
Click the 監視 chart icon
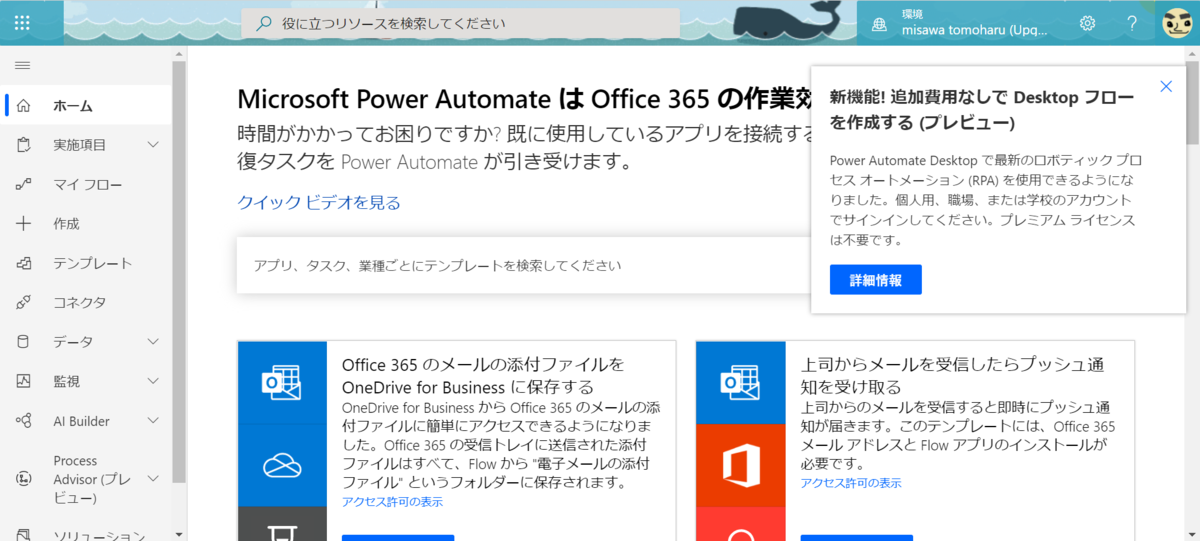[24, 381]
